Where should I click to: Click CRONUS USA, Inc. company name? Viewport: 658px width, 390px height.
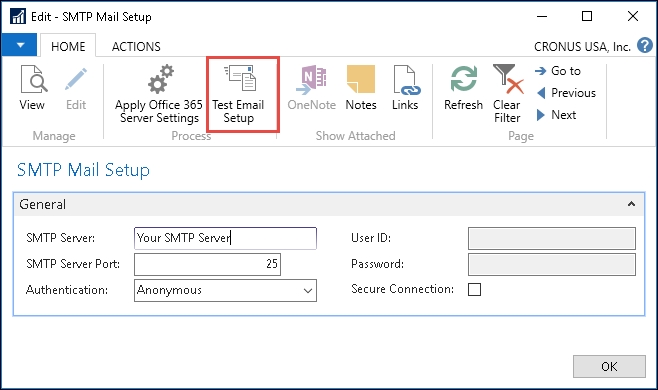[582, 47]
